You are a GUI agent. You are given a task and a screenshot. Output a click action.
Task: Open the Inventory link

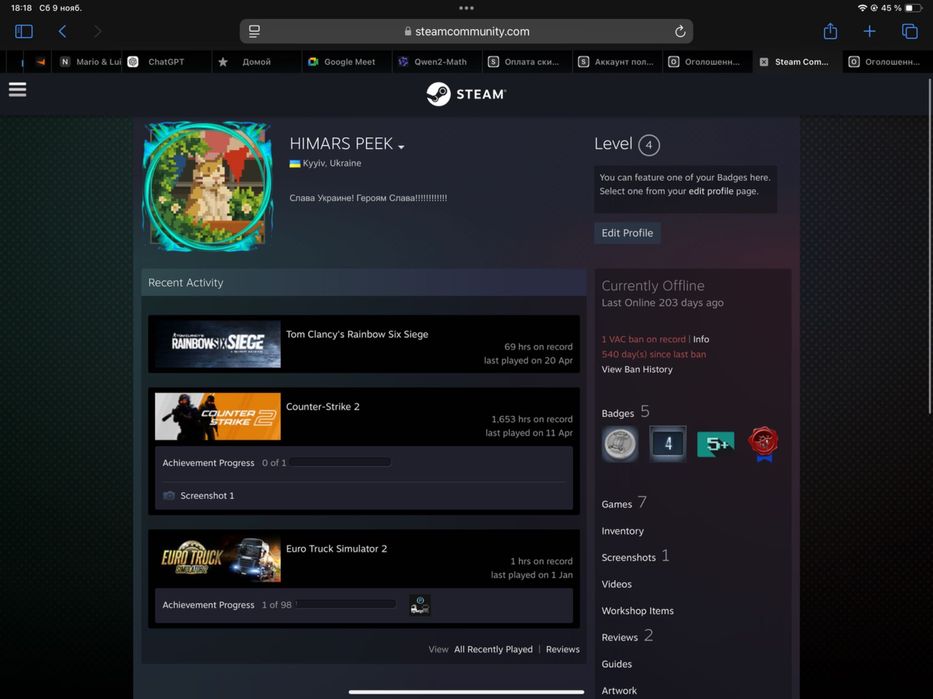(x=622, y=531)
